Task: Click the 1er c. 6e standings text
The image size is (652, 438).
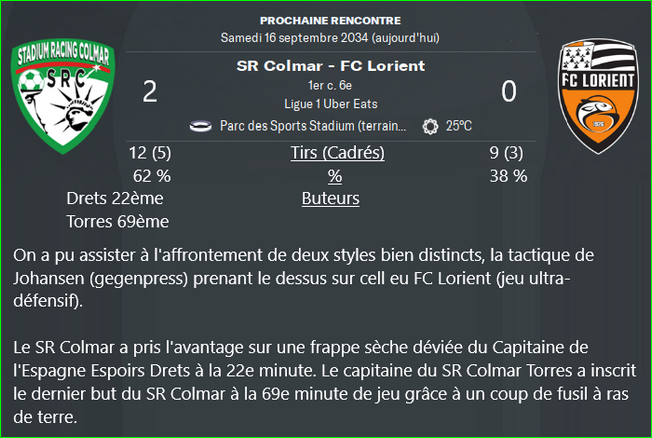Action: click(x=330, y=85)
